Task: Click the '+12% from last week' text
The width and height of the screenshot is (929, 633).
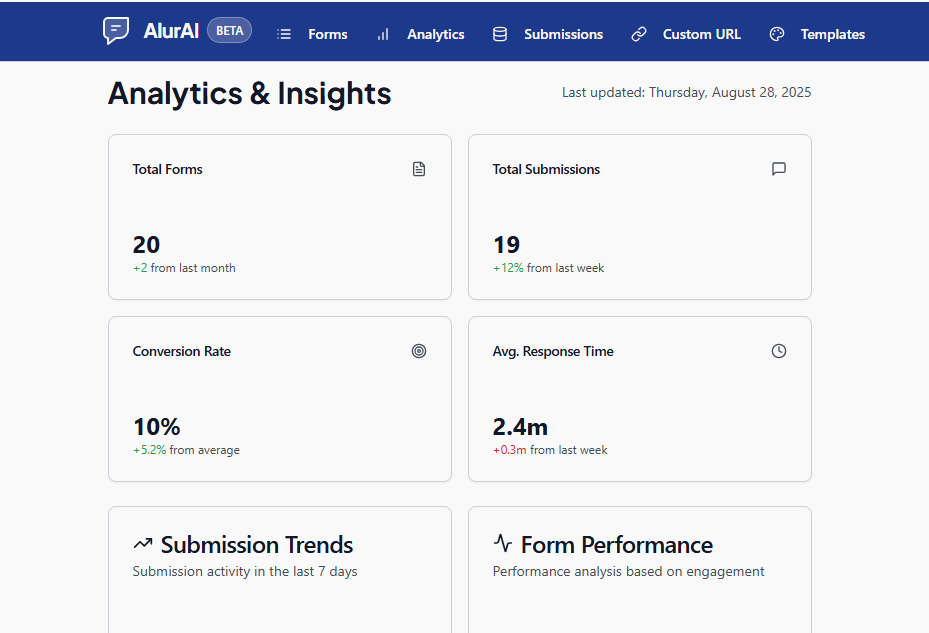Action: tap(549, 268)
